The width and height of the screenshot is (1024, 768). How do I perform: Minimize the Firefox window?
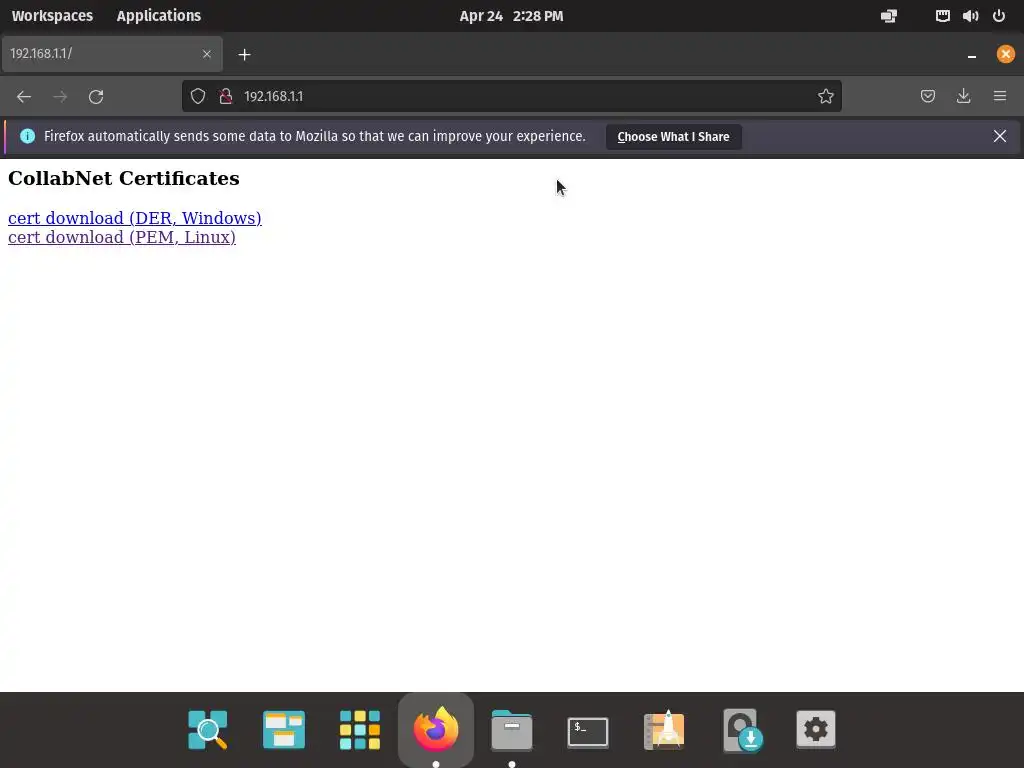tap(972, 55)
